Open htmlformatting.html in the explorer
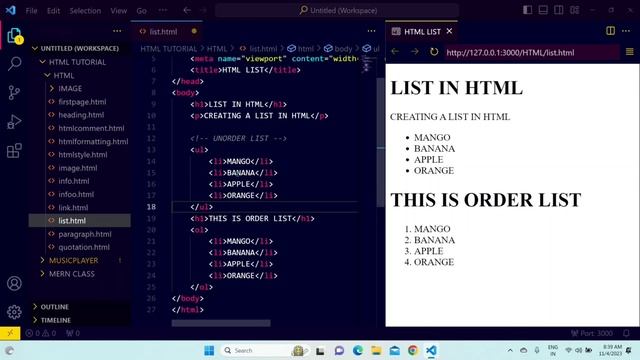640x360 pixels. (x=93, y=141)
